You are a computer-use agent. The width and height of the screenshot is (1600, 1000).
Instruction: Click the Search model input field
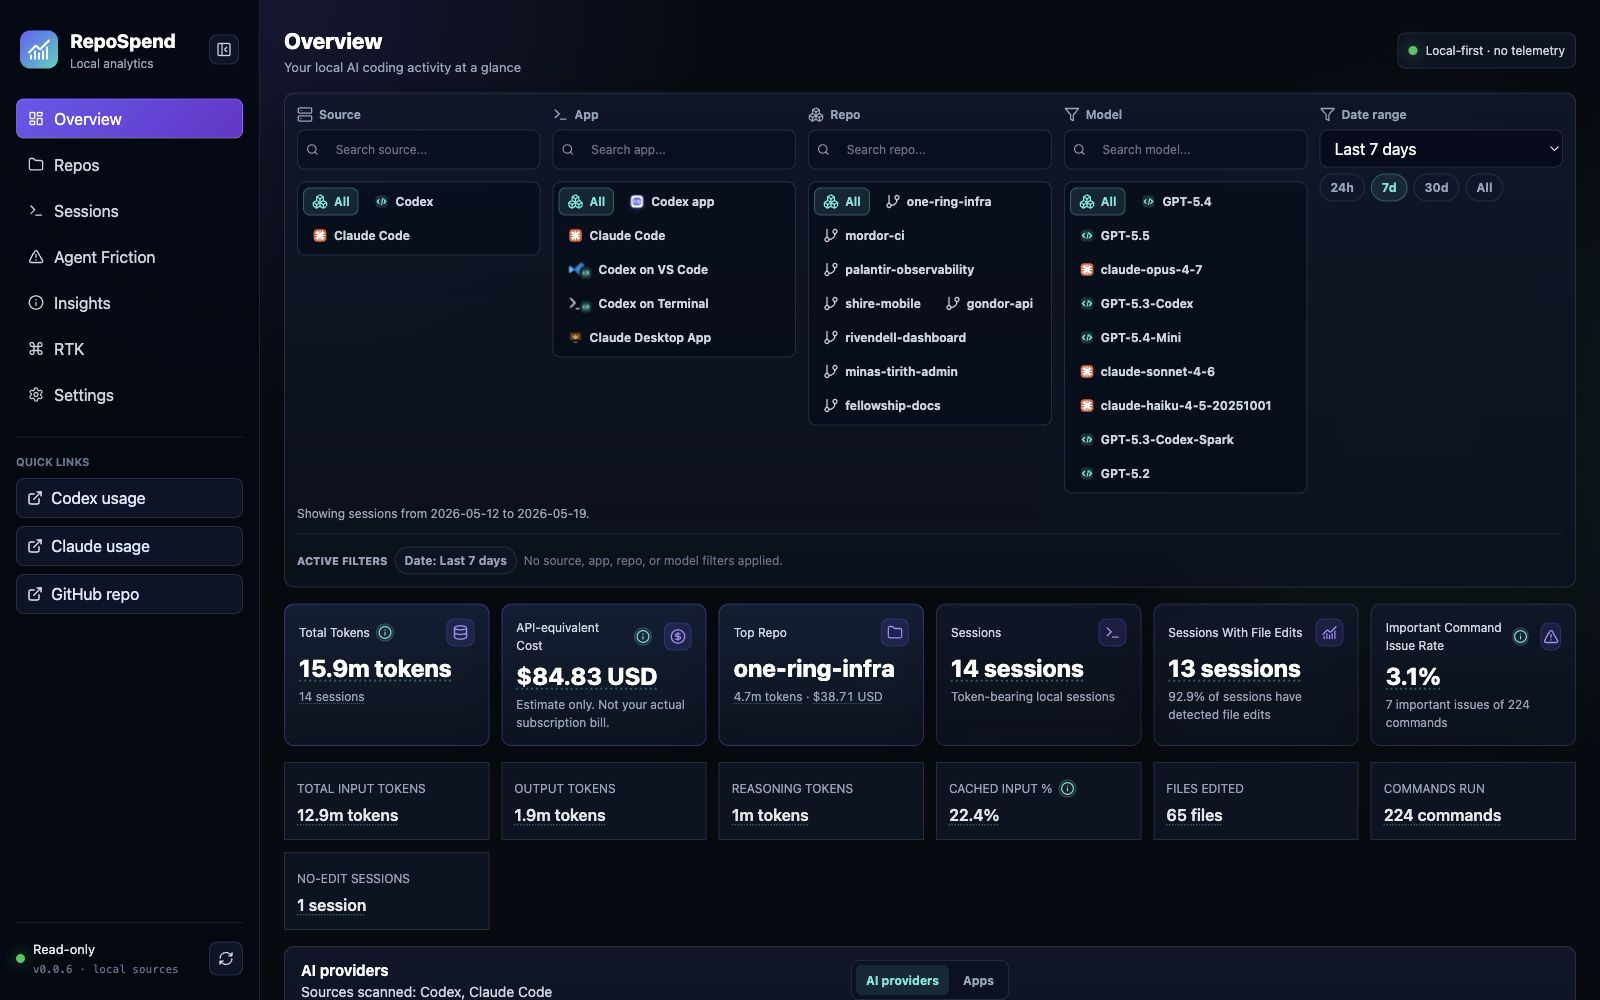(x=1185, y=149)
